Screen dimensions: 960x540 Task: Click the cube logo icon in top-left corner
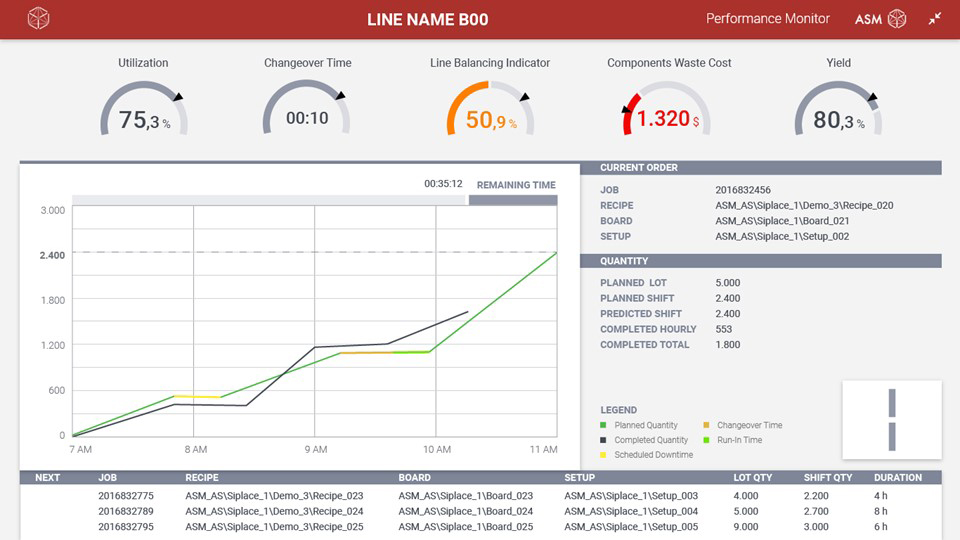[38, 19]
